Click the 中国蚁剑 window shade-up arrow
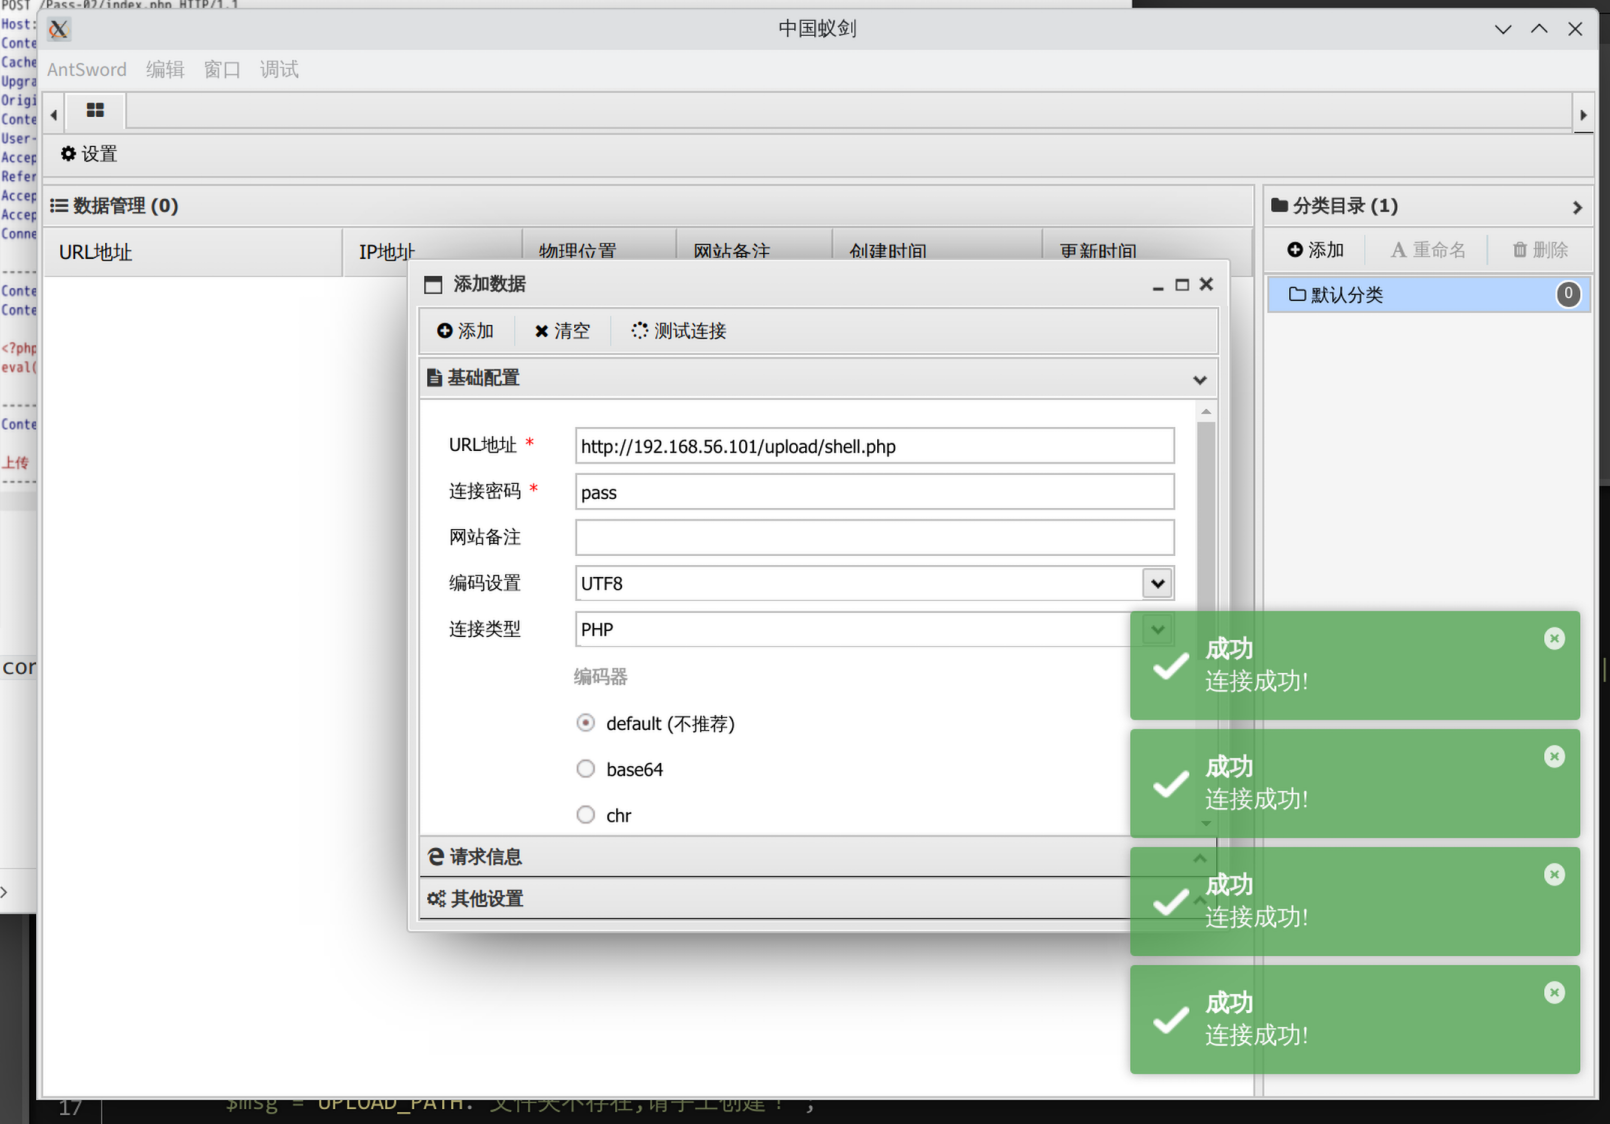 (x=1539, y=29)
